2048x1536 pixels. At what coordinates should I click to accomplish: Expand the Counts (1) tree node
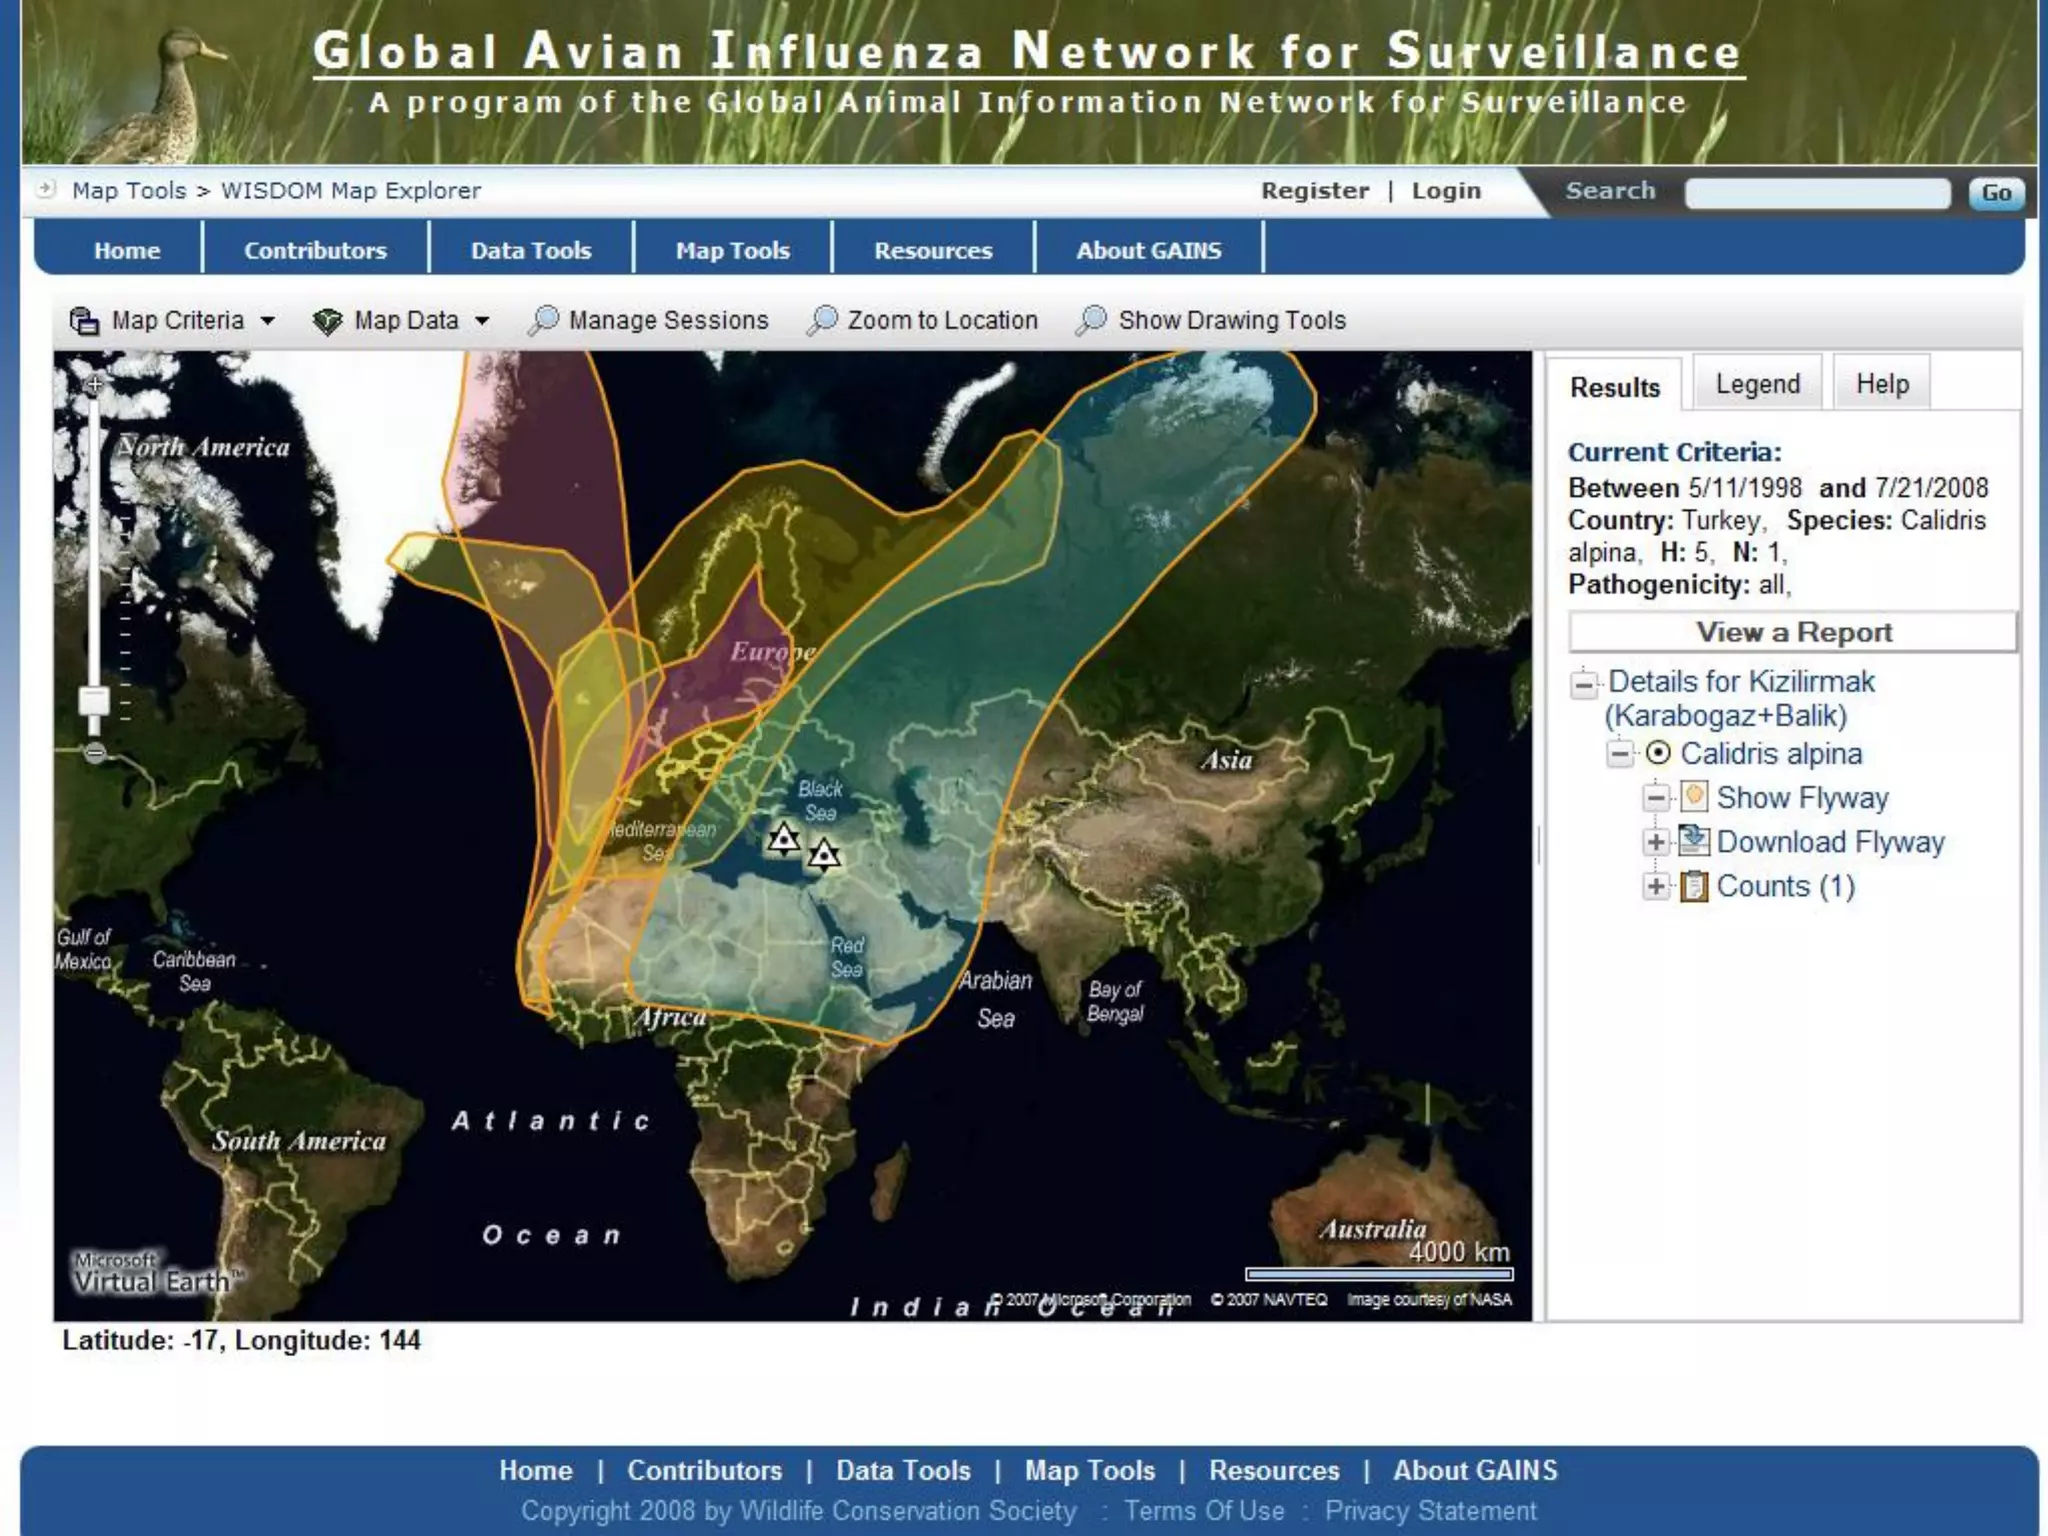click(1656, 886)
